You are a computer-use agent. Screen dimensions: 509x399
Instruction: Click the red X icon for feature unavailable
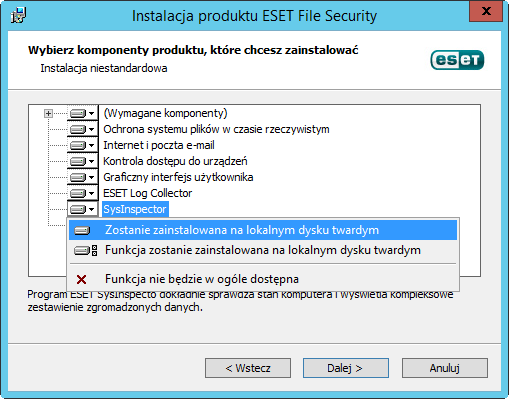(81, 279)
